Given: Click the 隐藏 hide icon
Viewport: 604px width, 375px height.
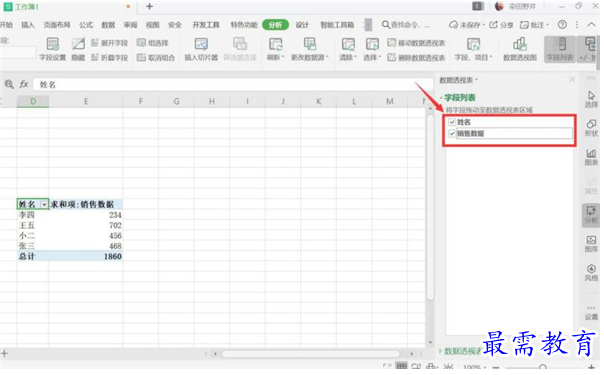Looking at the screenshot, I should tap(78, 49).
